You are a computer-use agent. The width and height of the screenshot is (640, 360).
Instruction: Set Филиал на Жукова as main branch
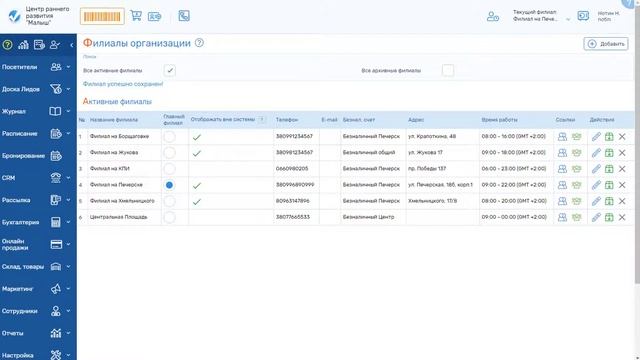coord(169,153)
